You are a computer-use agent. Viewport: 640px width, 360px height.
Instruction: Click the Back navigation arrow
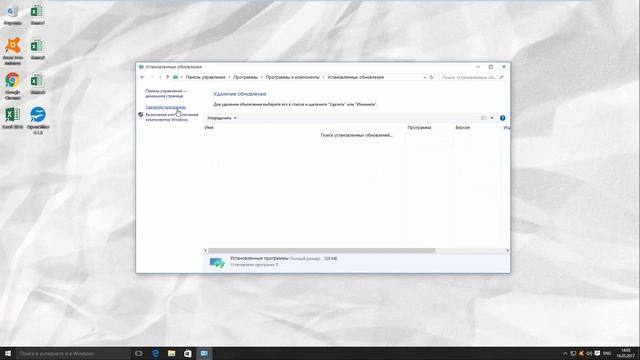(142, 77)
